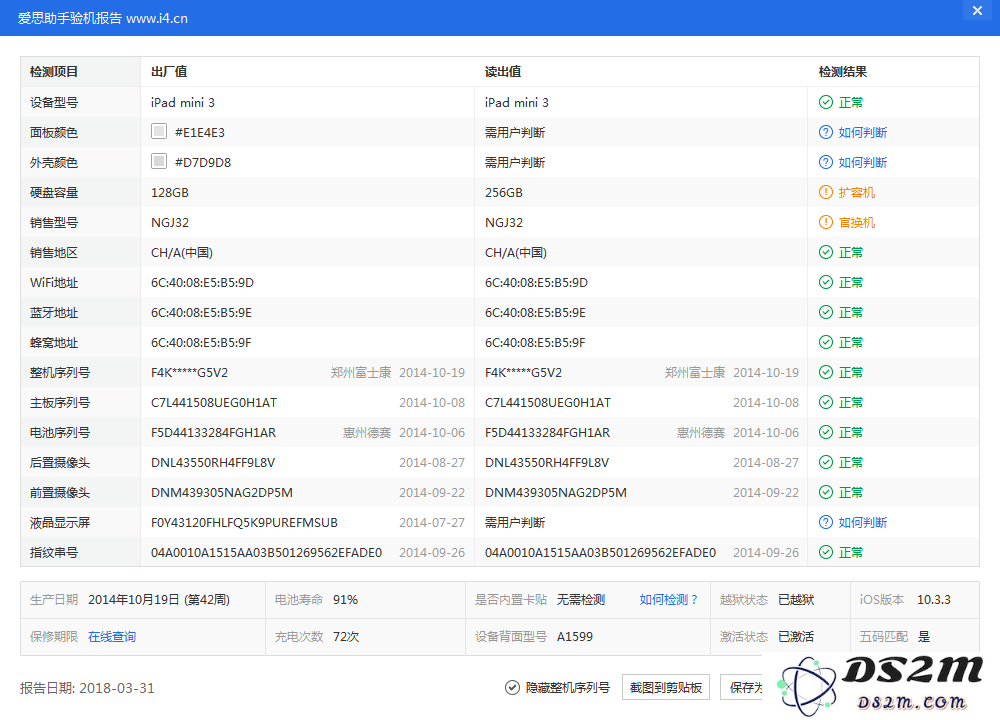Select factory rear camera serial DNL43550RH4FF9L8V
The width and height of the screenshot is (1000, 720).
(x=213, y=462)
